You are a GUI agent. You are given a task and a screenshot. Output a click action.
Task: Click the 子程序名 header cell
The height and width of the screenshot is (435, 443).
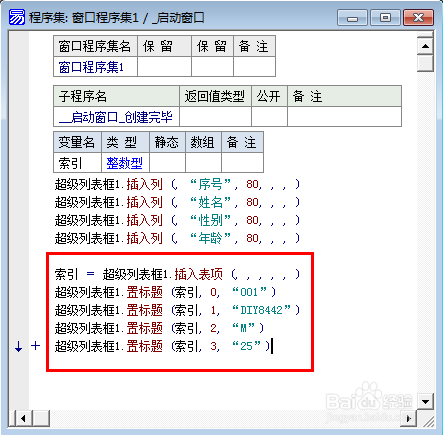coord(116,96)
